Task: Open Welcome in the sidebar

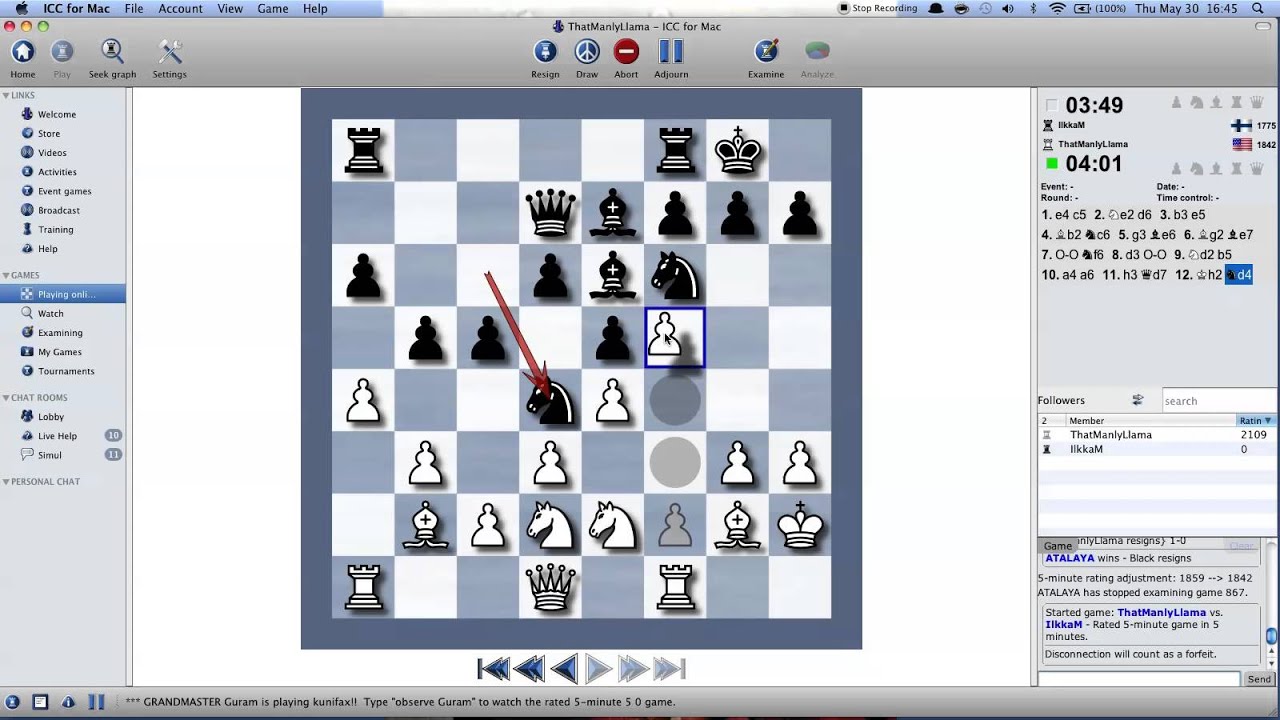Action: tap(57, 114)
